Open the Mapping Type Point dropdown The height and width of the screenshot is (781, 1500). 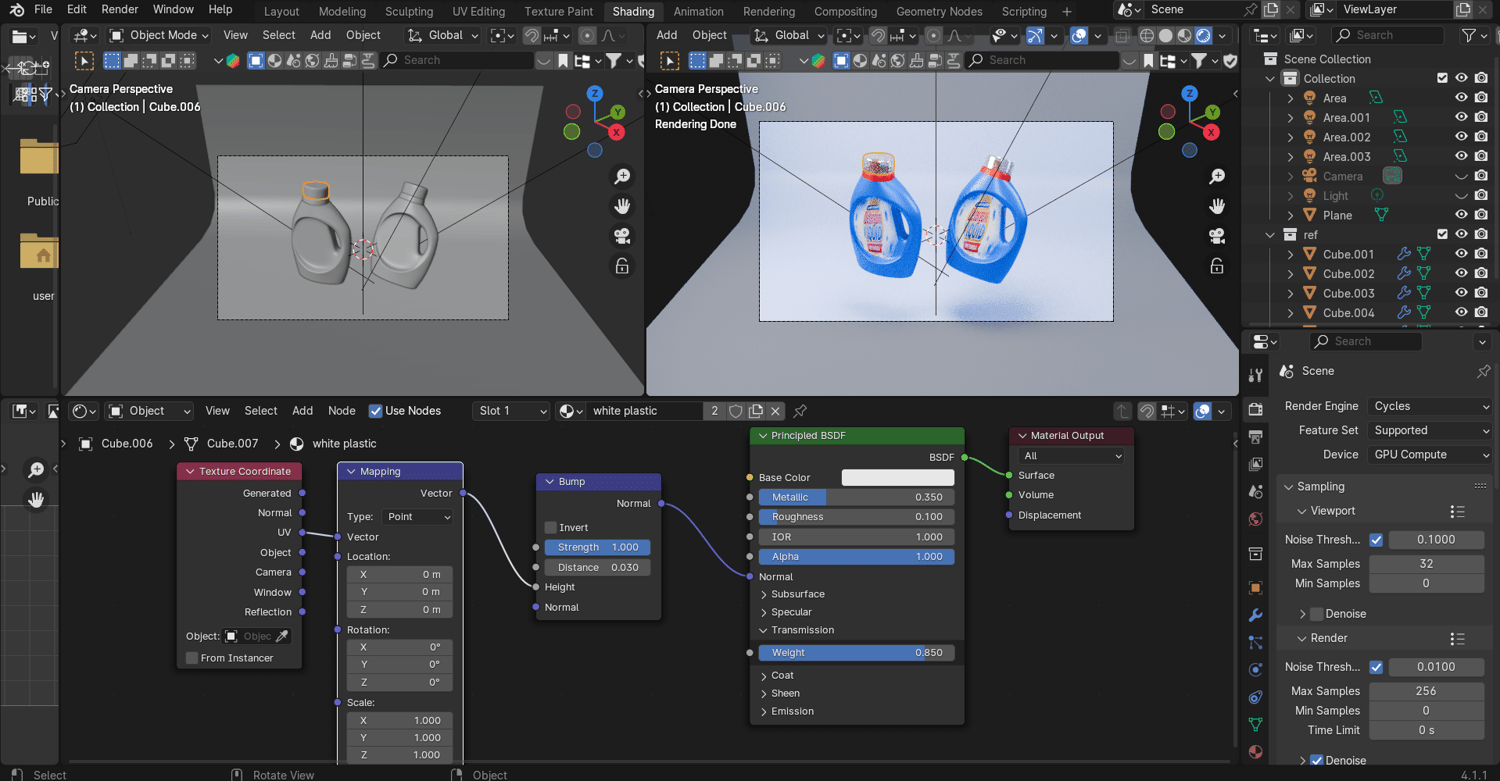point(418,517)
